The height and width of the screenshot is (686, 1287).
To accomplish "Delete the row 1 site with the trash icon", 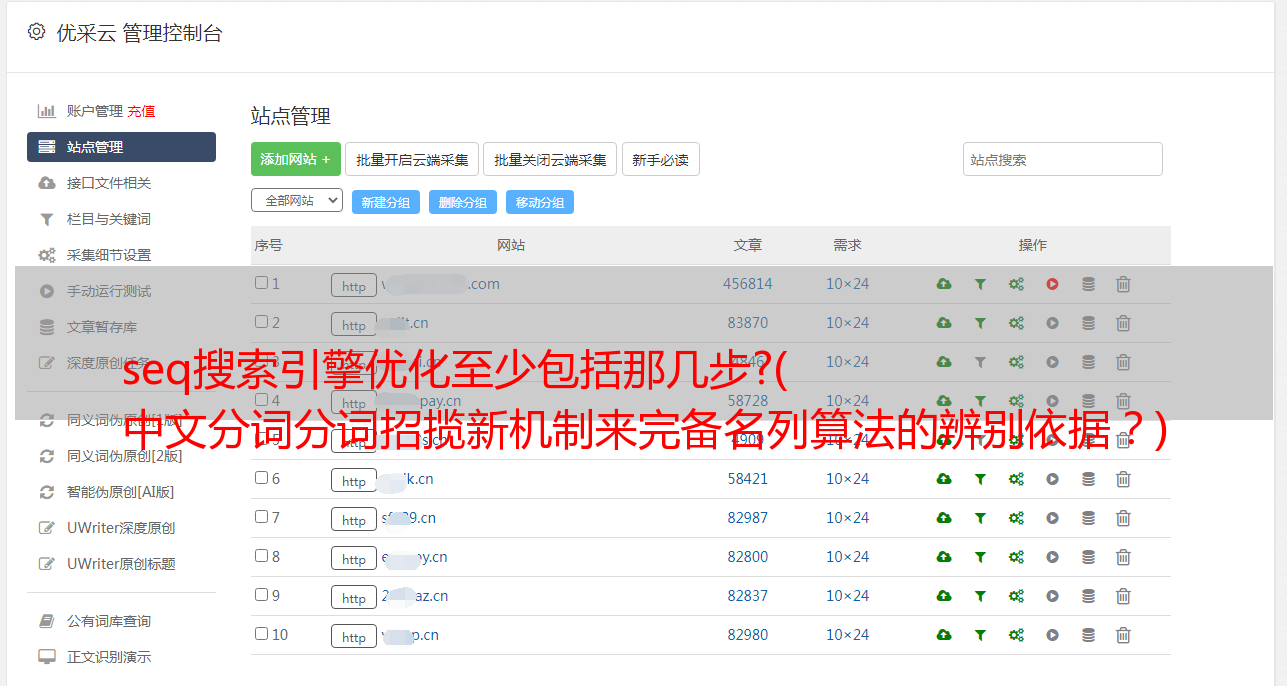I will 1123,284.
